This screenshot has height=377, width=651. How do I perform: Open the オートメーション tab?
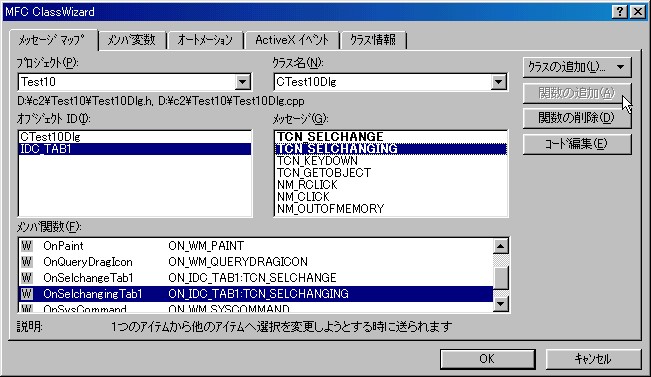[x=205, y=40]
